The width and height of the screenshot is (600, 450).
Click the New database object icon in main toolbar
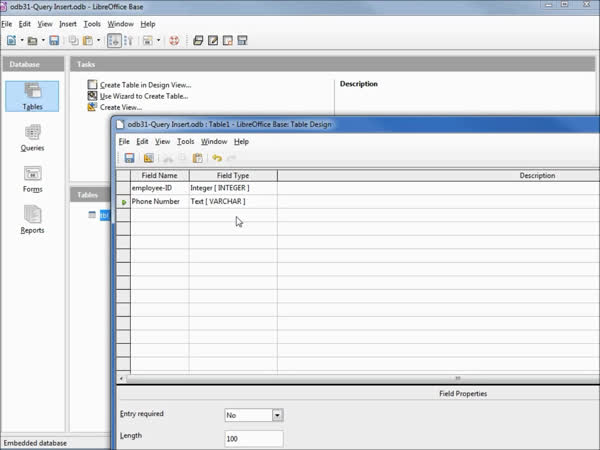tap(11, 40)
